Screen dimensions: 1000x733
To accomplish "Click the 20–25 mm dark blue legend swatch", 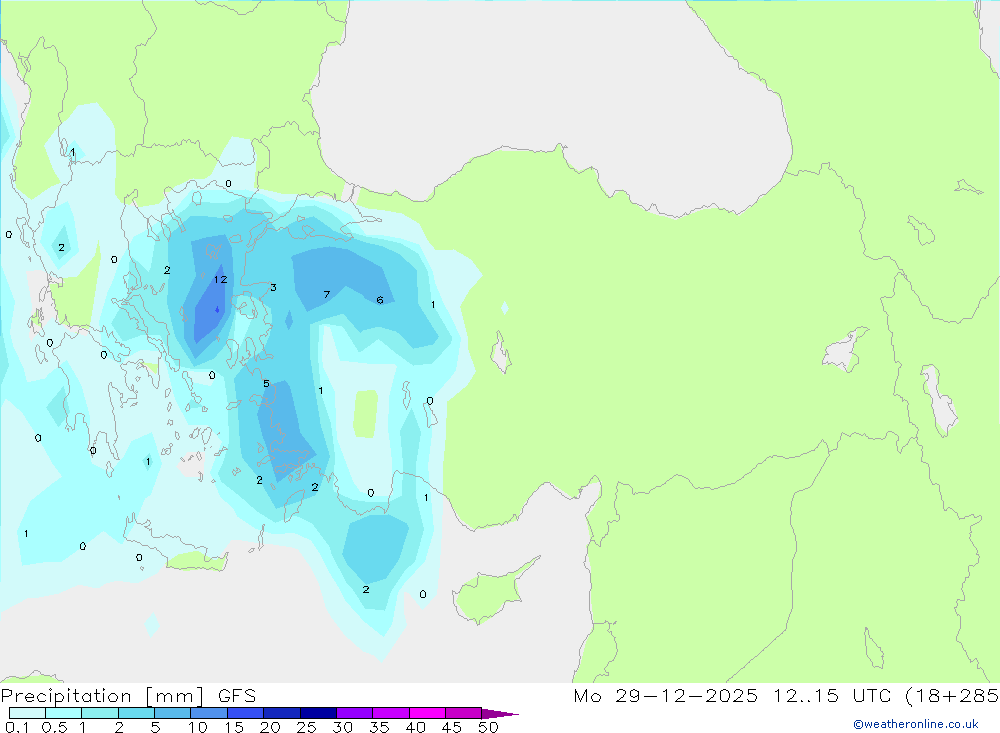I will tap(281, 713).
